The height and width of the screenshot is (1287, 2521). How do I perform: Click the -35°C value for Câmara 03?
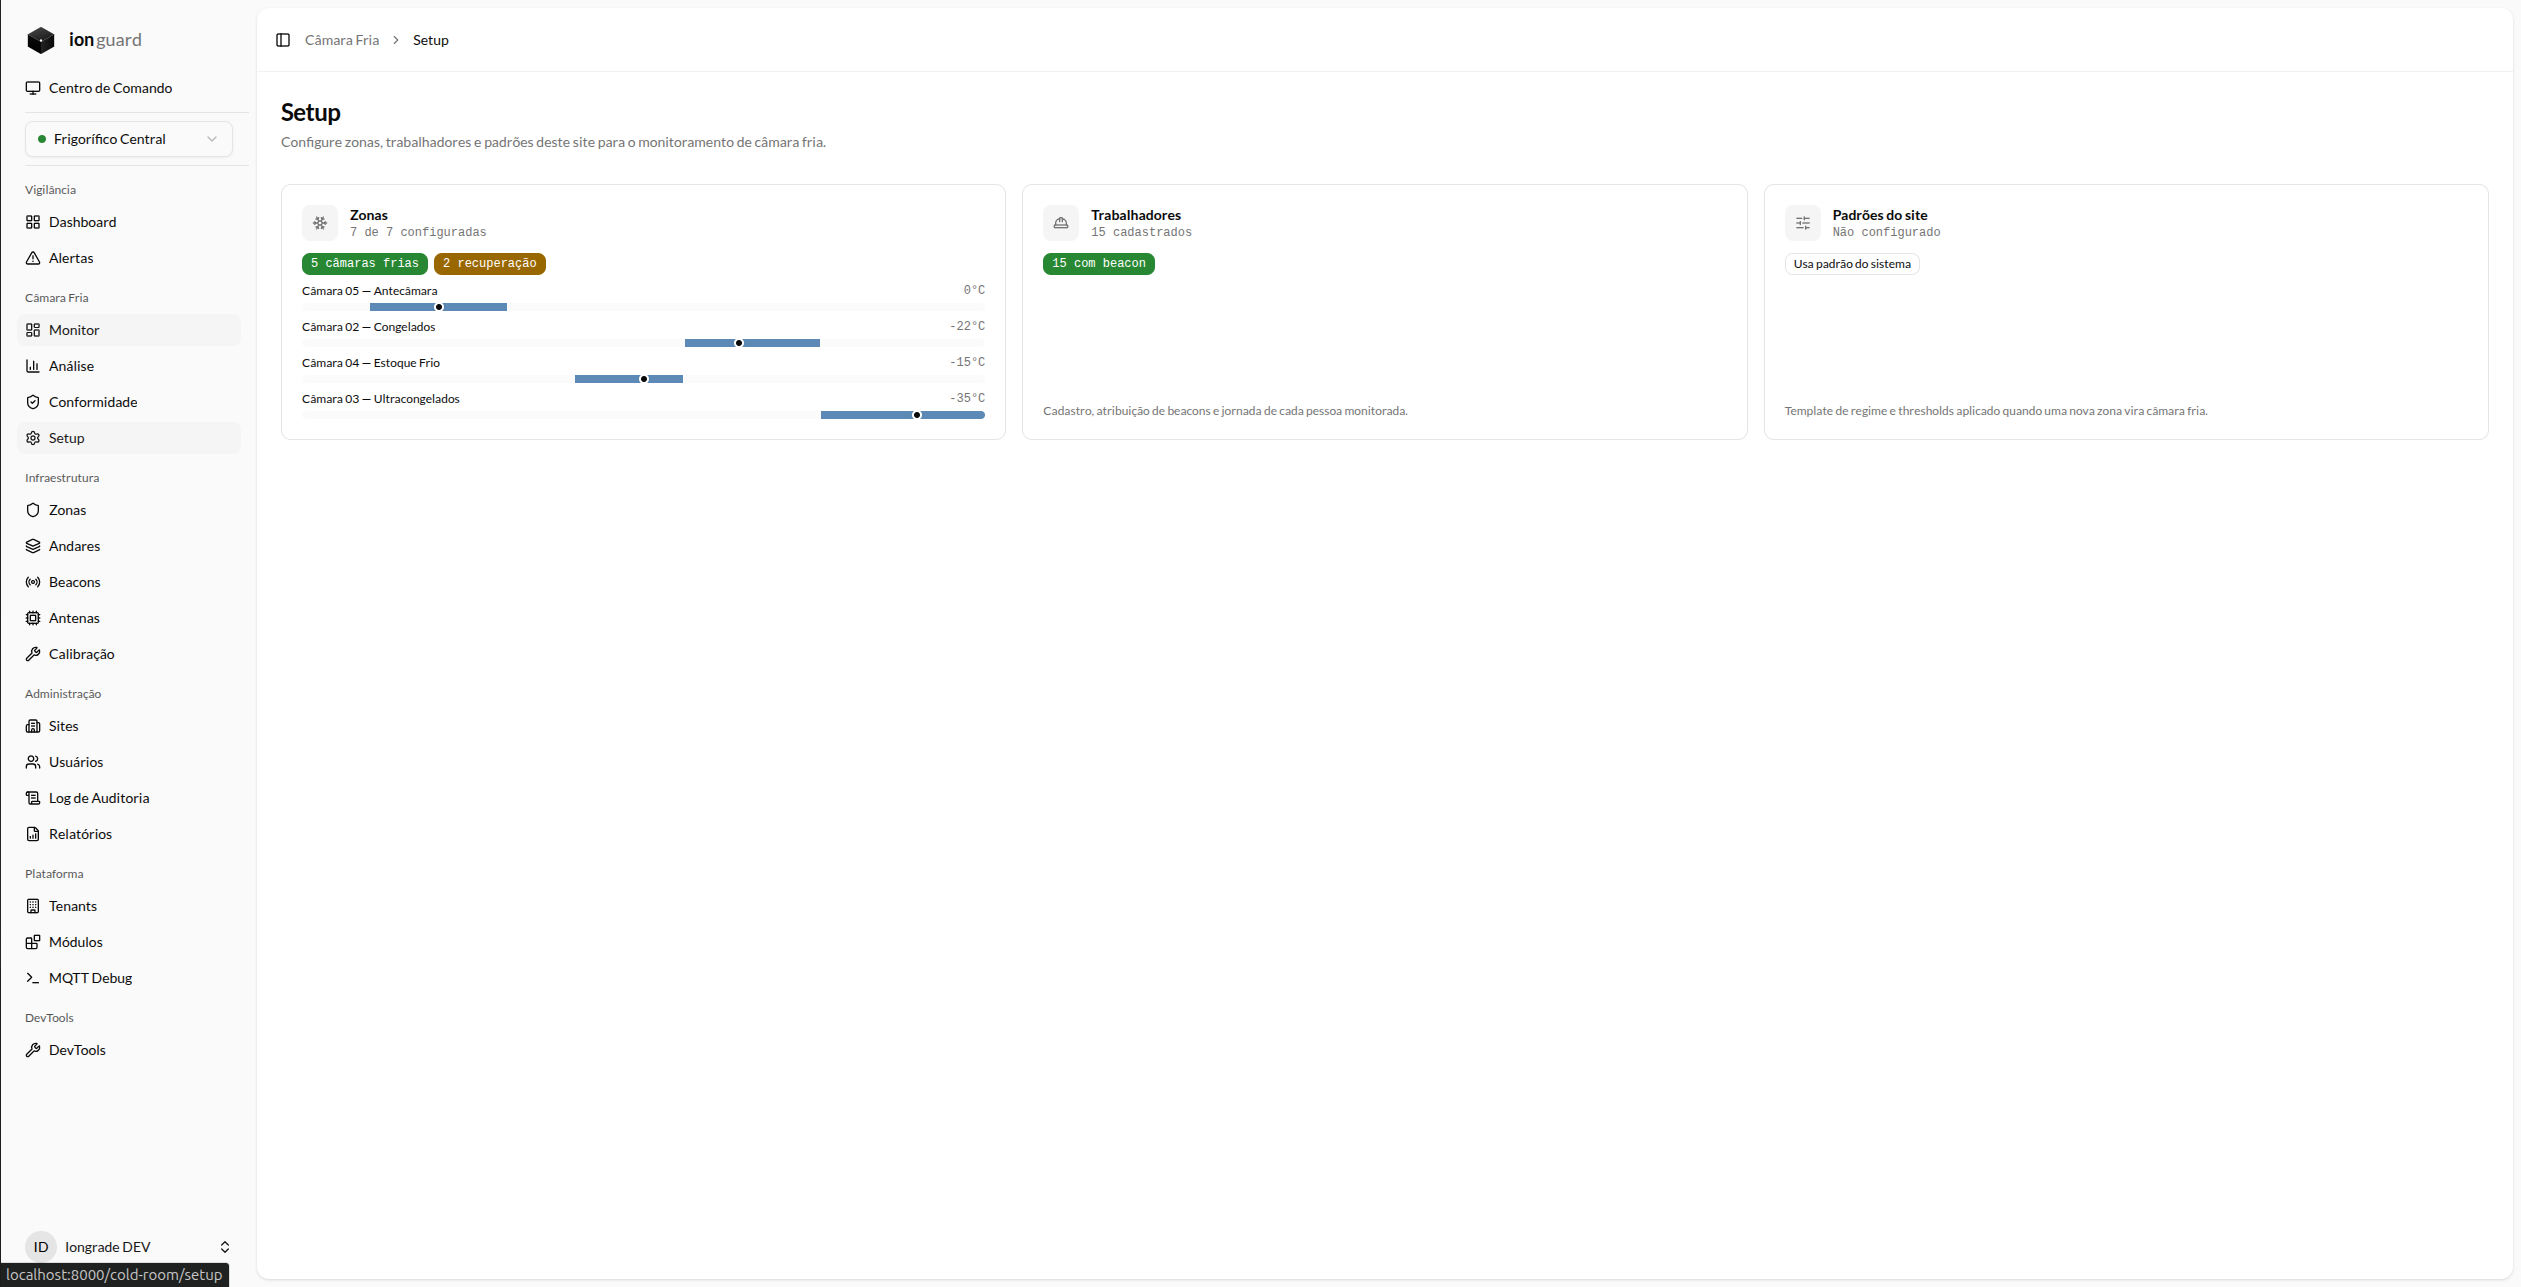click(967, 398)
